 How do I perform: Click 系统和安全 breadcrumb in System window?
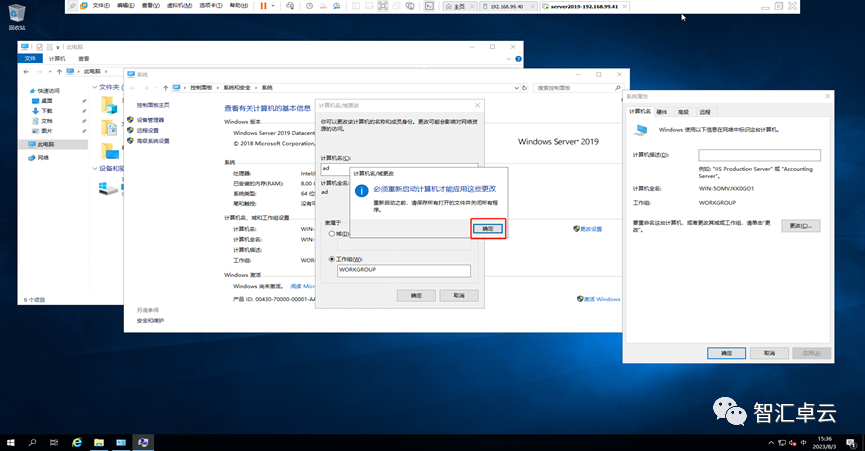tap(237, 88)
